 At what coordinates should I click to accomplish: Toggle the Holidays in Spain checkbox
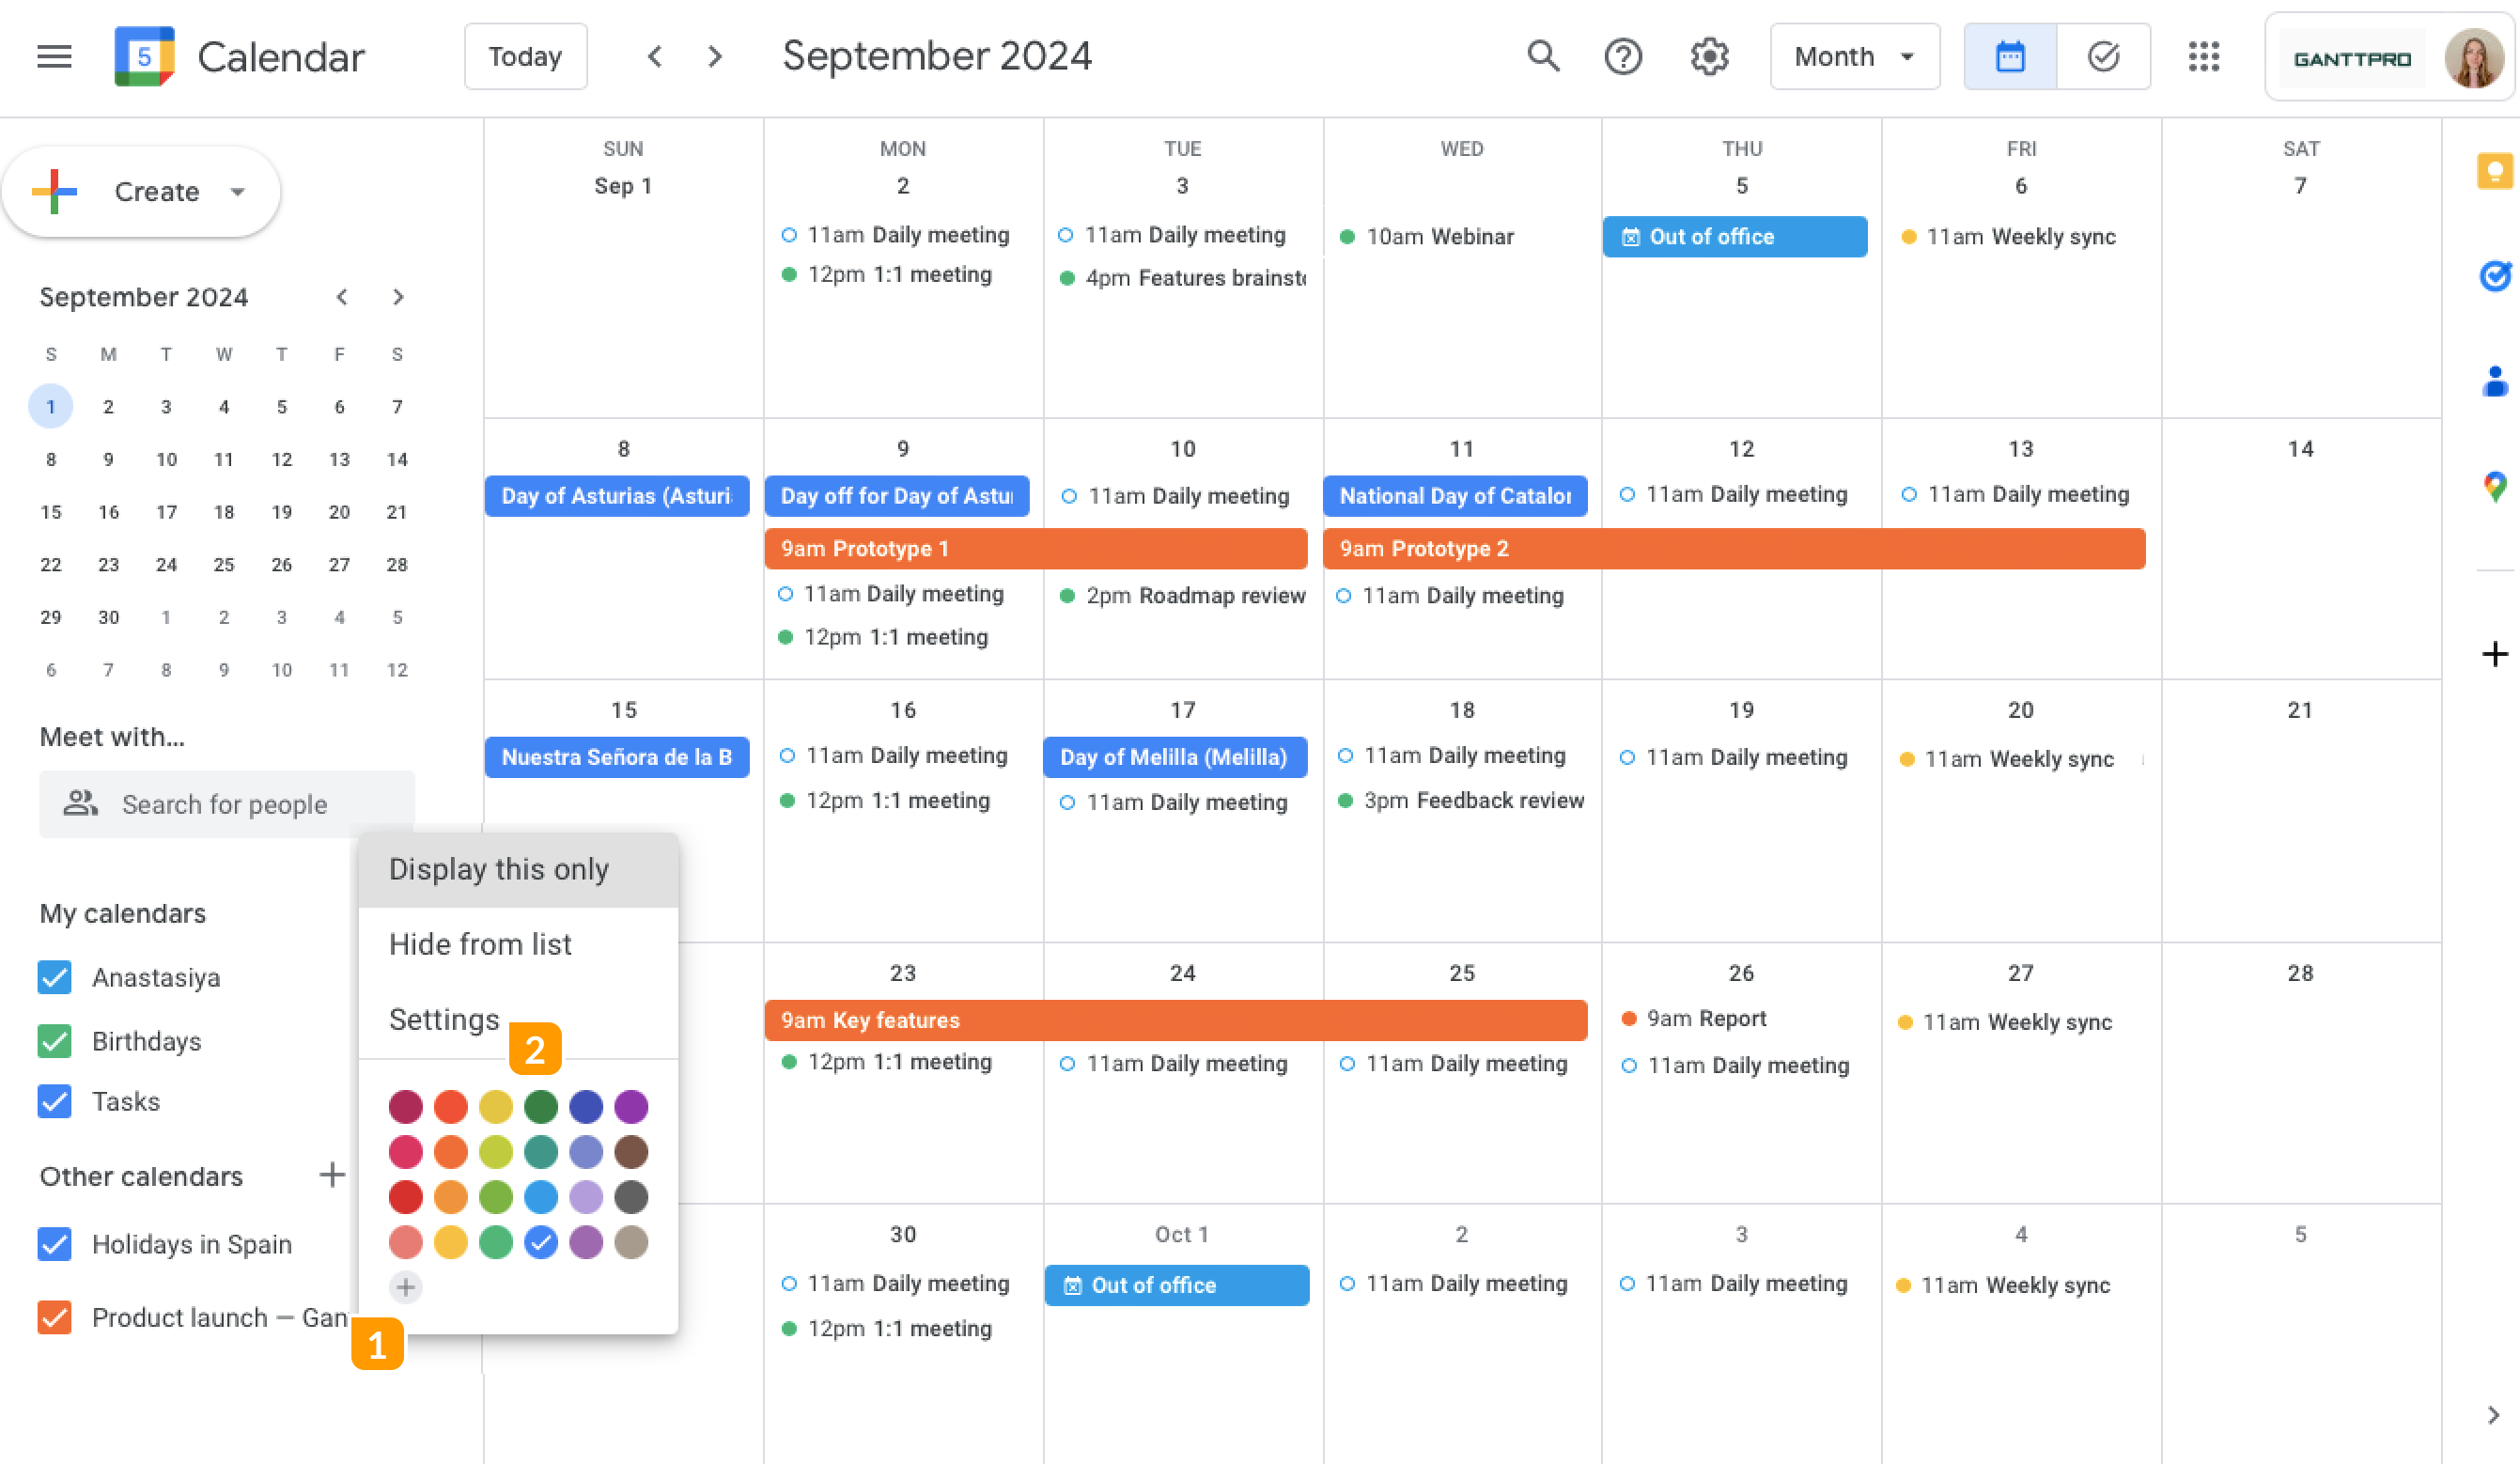(x=55, y=1244)
